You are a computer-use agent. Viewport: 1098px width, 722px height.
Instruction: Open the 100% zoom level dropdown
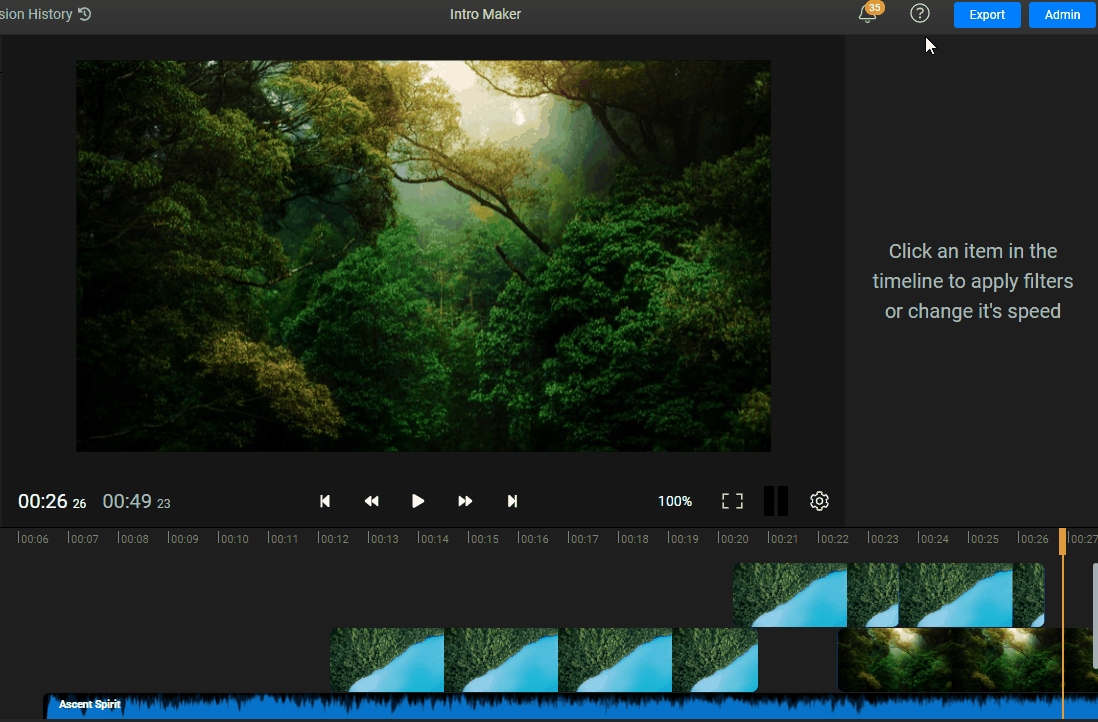pos(675,501)
